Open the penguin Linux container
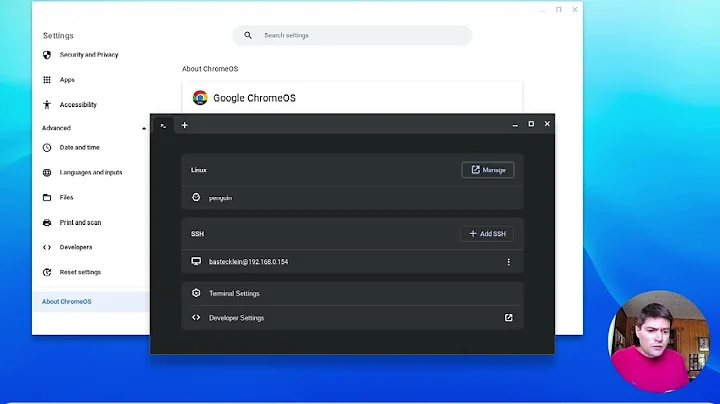Image resolution: width=720 pixels, height=404 pixels. [x=352, y=198]
